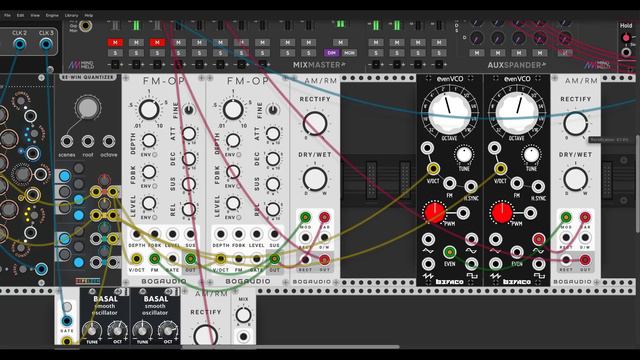
Task: Click the quantizer octave input jack
Action: (x=109, y=142)
